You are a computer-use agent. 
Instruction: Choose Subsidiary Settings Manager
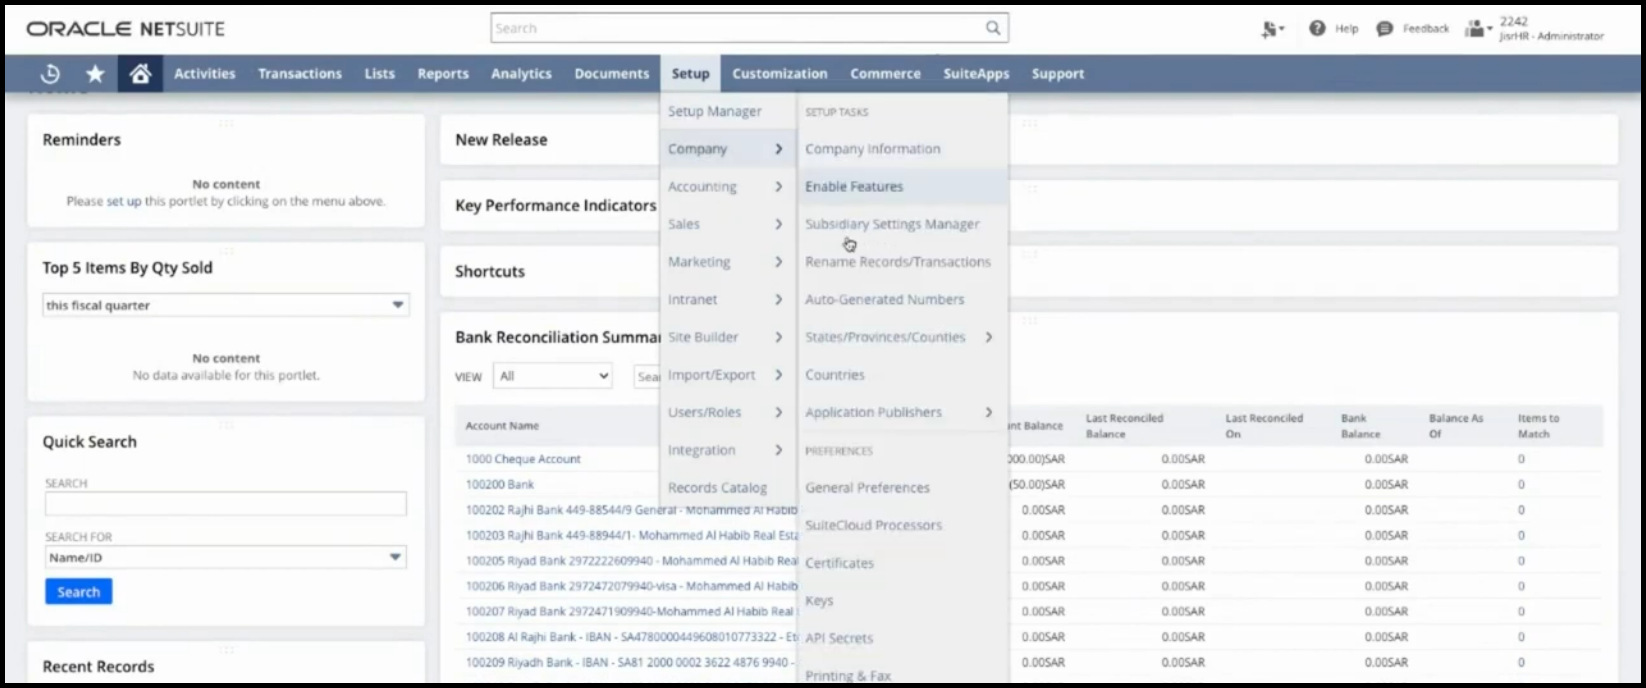pos(892,224)
